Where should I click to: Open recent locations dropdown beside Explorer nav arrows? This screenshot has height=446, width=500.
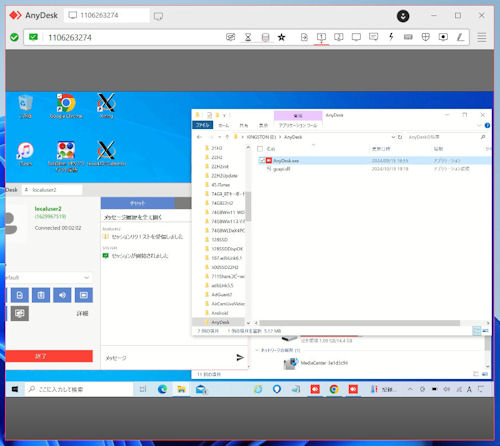click(x=220, y=137)
